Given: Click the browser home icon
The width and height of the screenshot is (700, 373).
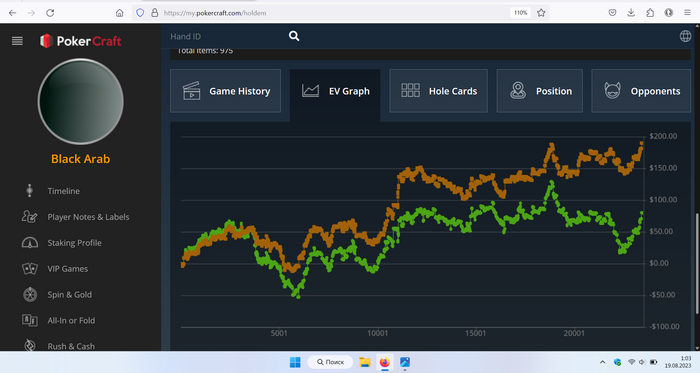Looking at the screenshot, I should click(119, 13).
